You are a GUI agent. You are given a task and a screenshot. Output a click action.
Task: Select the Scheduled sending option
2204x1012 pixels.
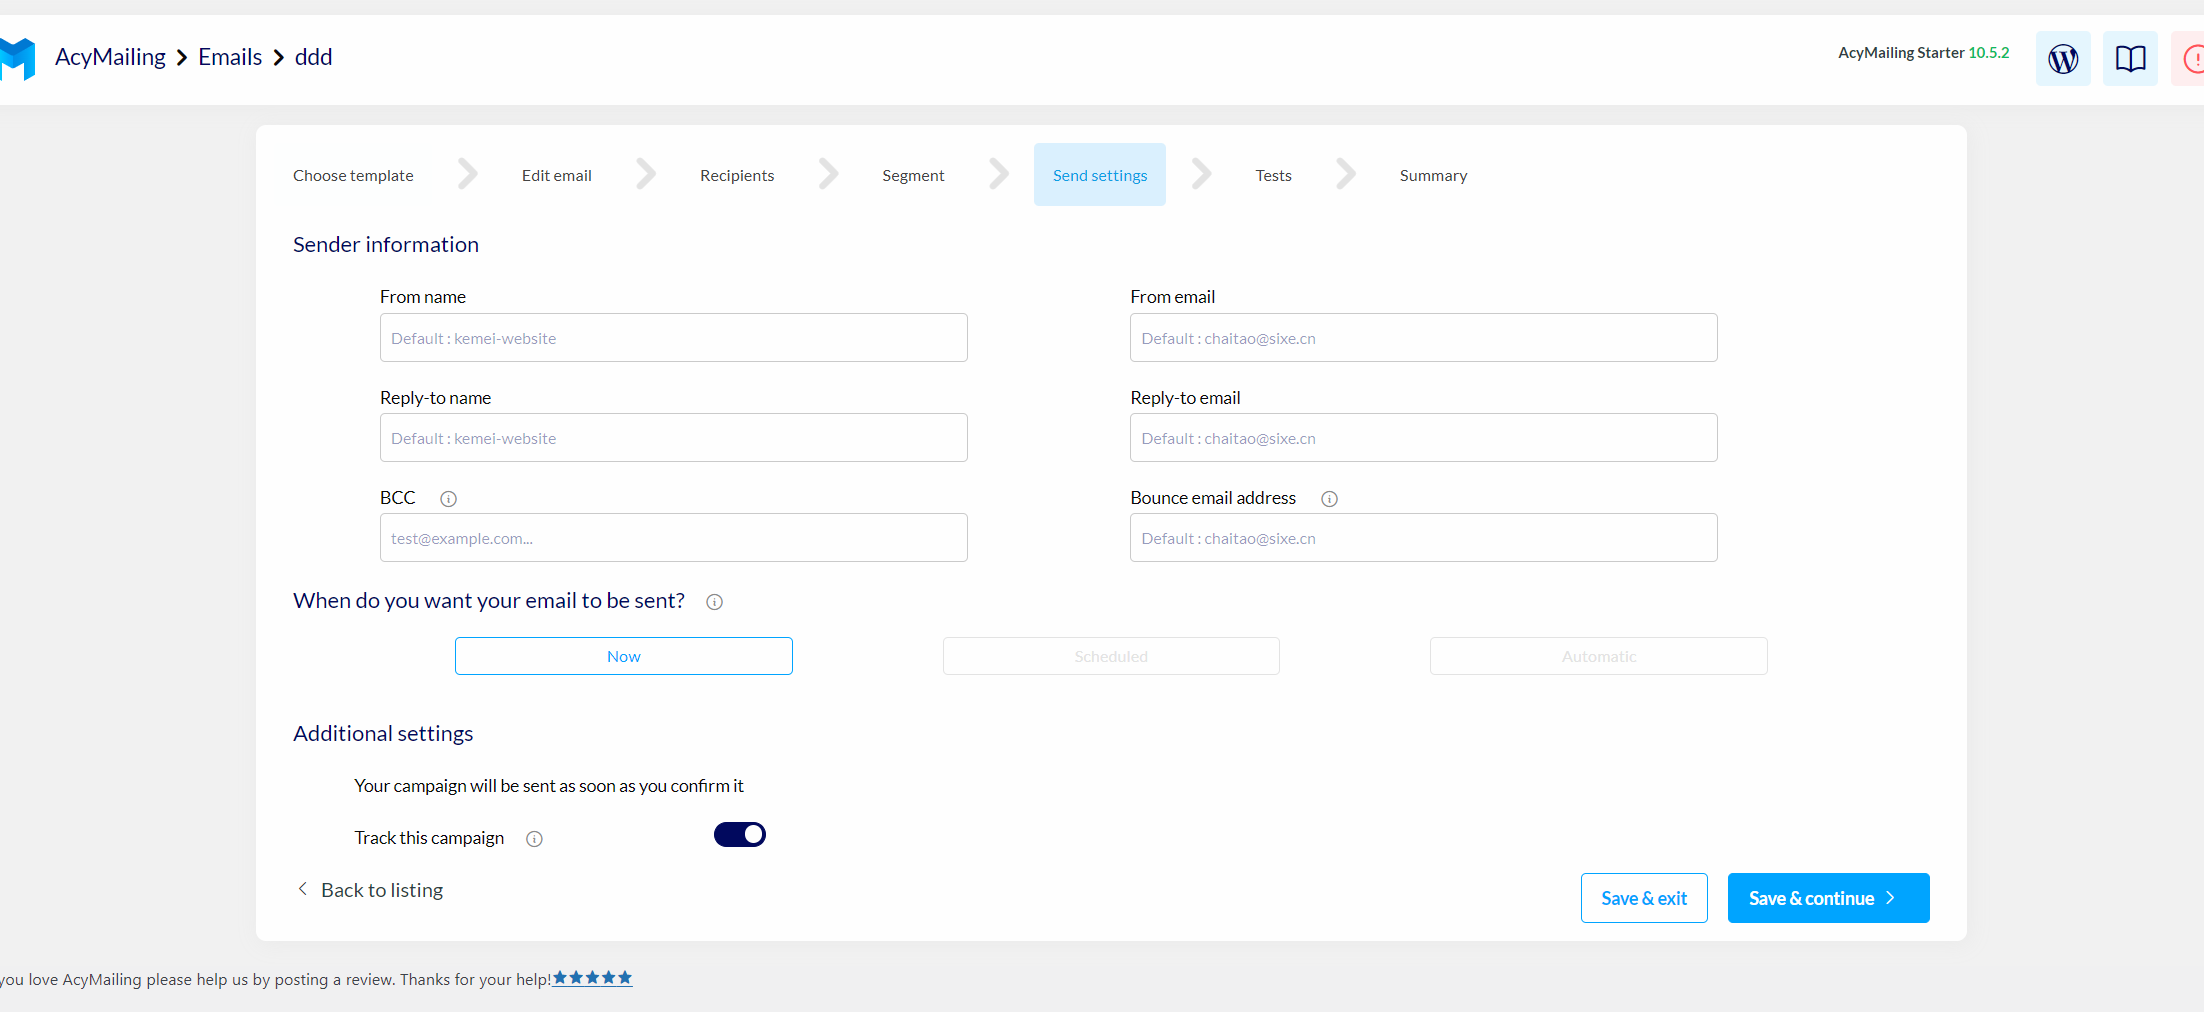click(1110, 656)
